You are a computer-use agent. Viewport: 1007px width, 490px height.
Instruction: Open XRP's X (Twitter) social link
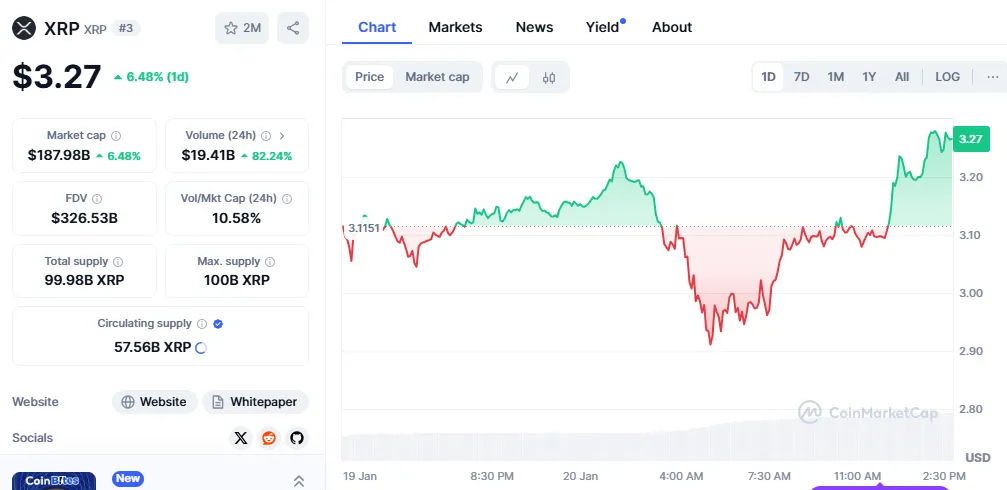pos(241,438)
